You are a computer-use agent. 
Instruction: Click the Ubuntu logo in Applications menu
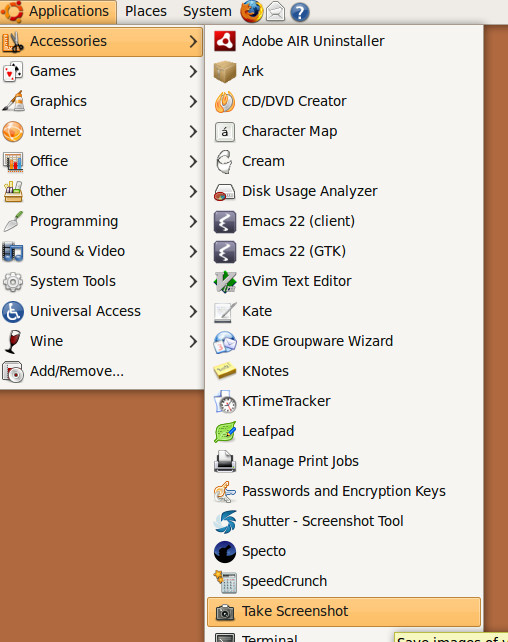coord(13,11)
